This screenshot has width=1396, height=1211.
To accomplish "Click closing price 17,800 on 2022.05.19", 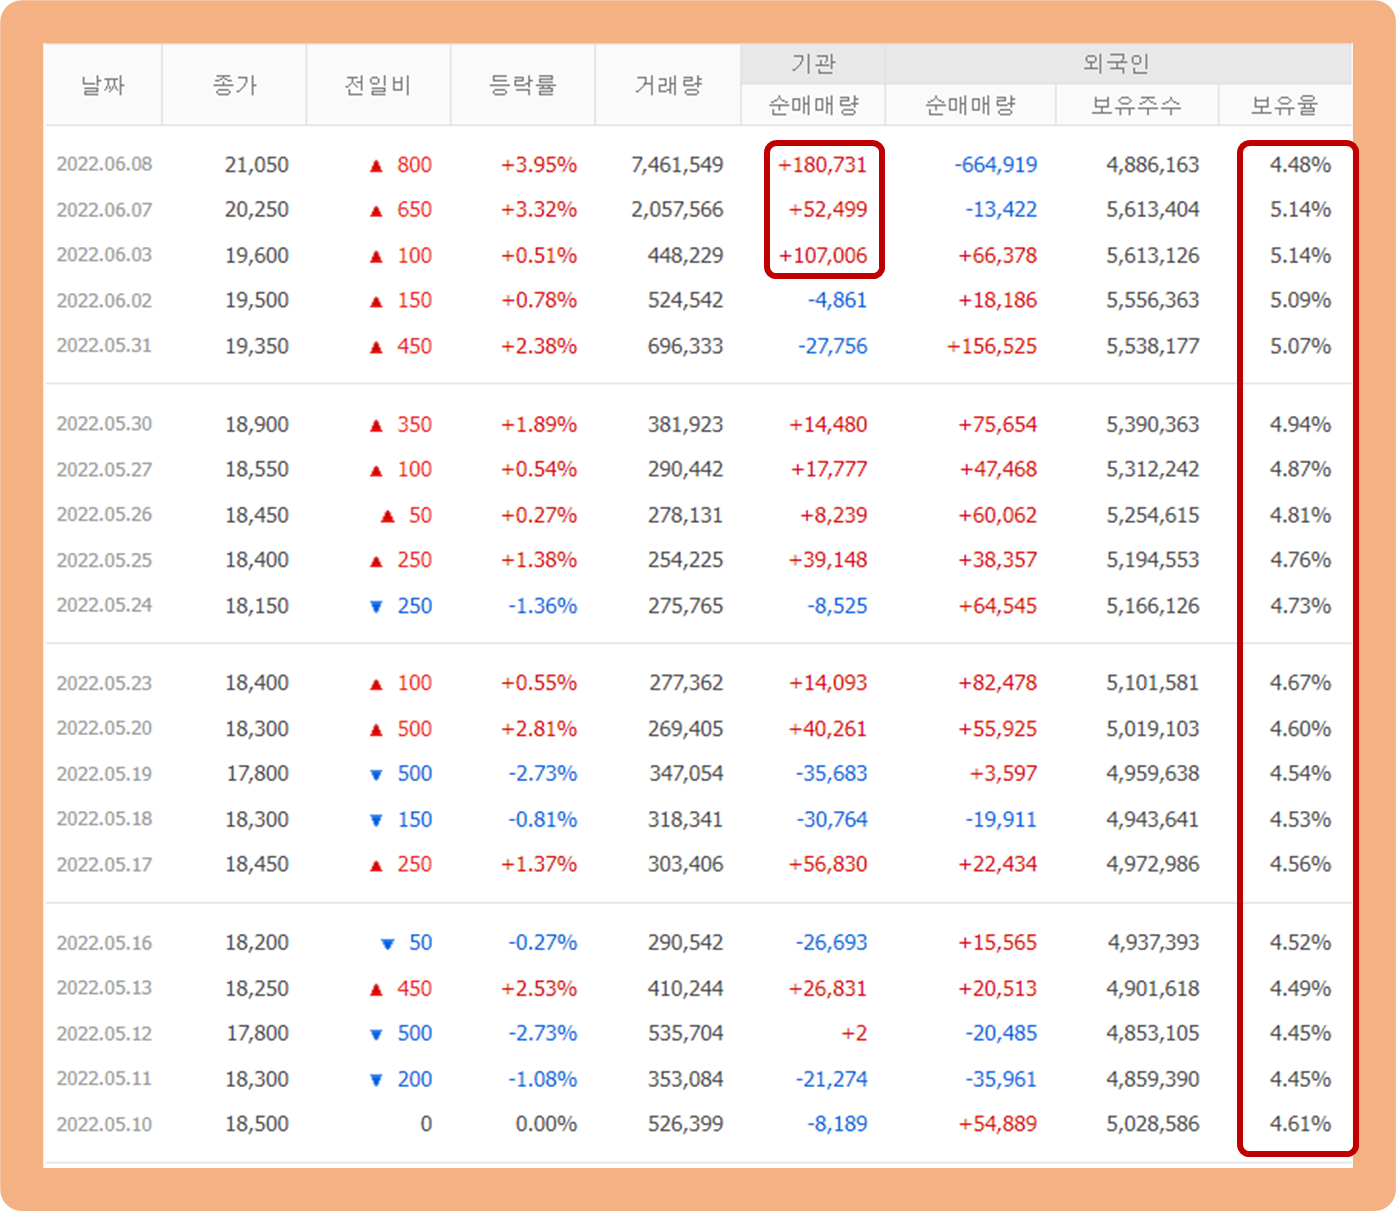I will [x=257, y=774].
